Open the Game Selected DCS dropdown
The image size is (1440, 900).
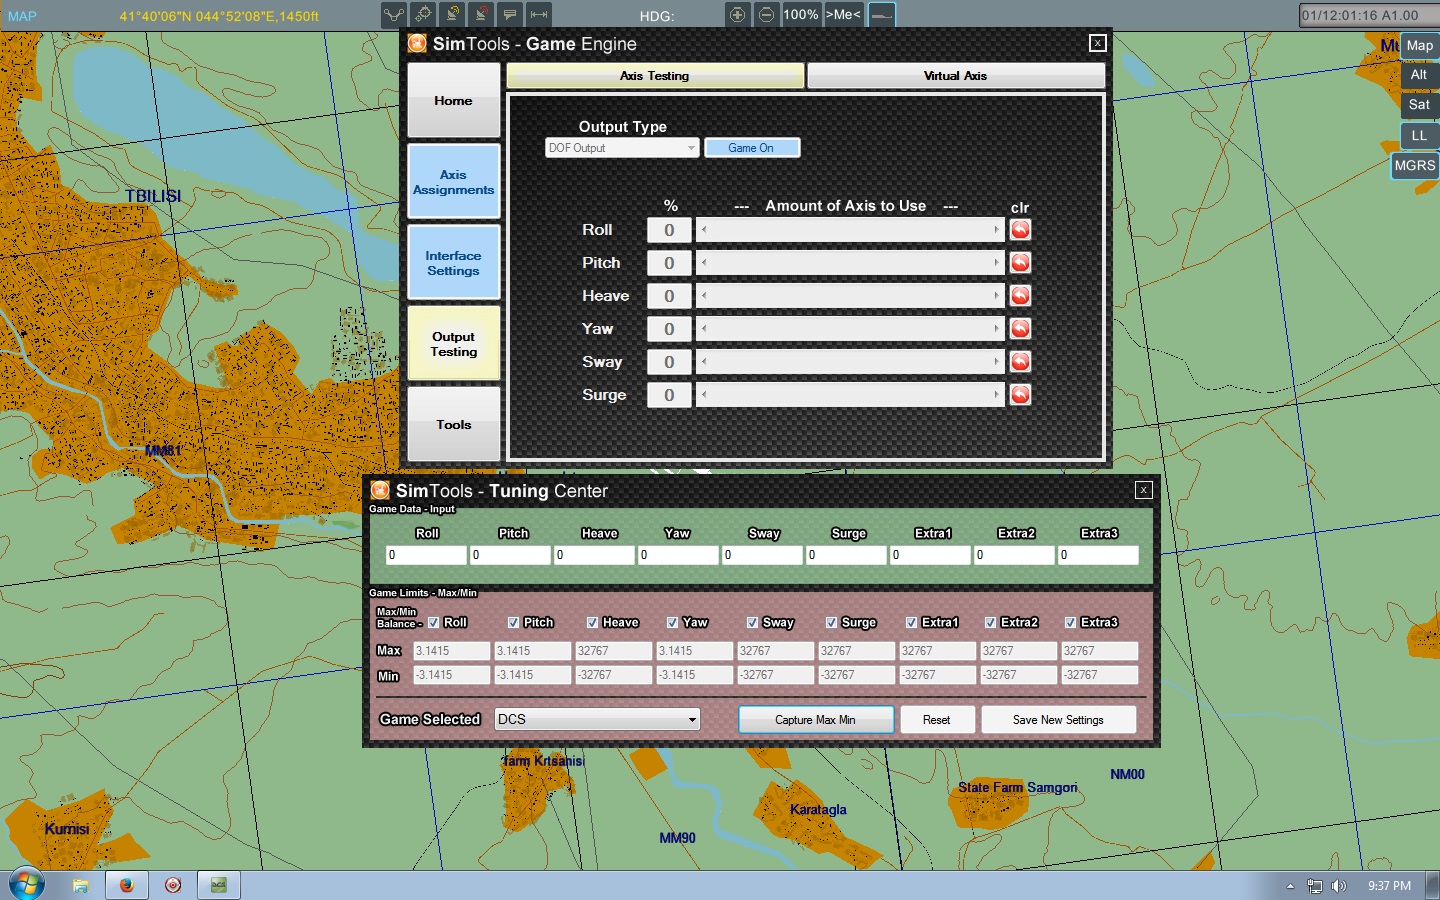pyautogui.click(x=597, y=720)
